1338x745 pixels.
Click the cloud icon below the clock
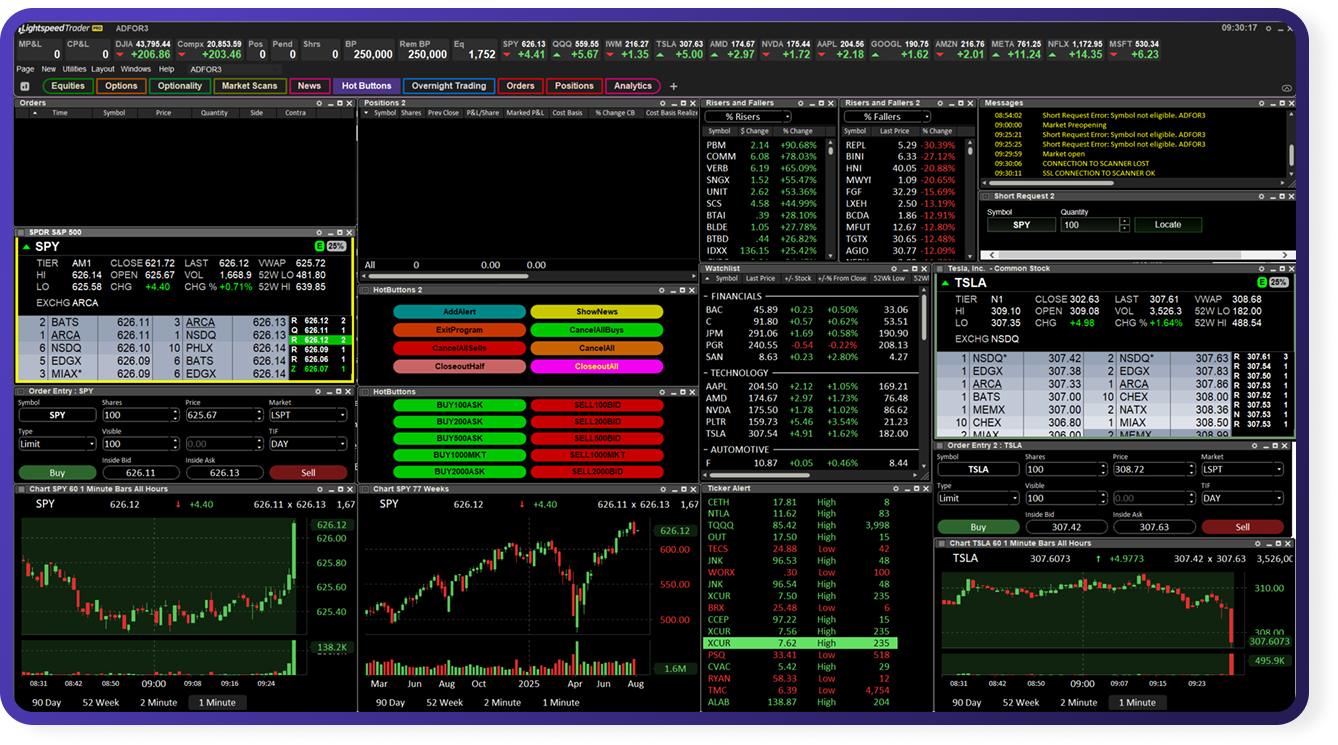(x=1286, y=88)
